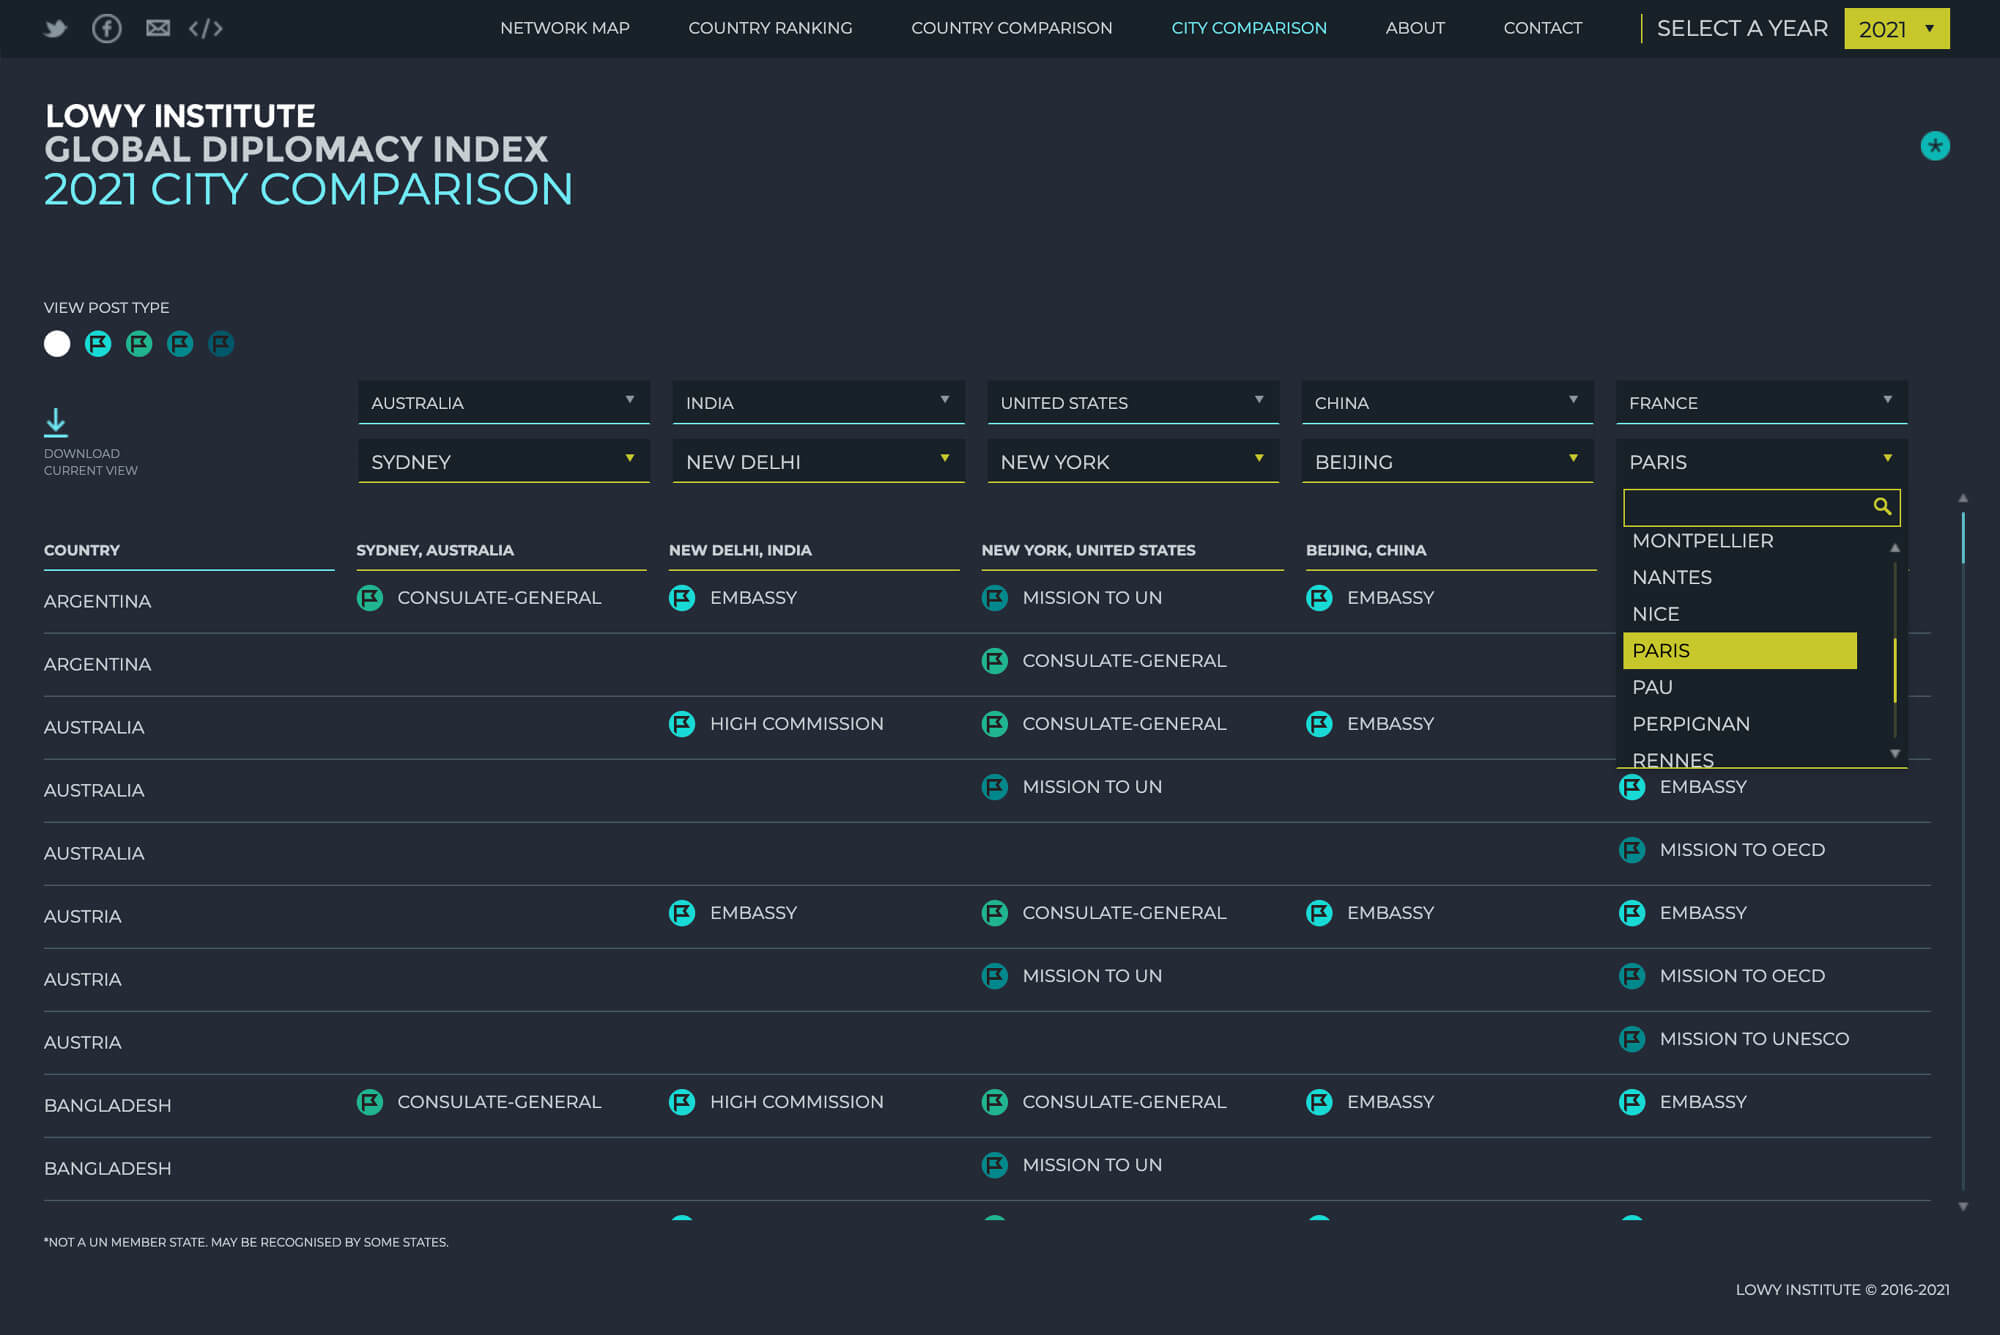The height and width of the screenshot is (1335, 2000).
Task: Collapse the Paris city dropdown
Action: click(1761, 461)
